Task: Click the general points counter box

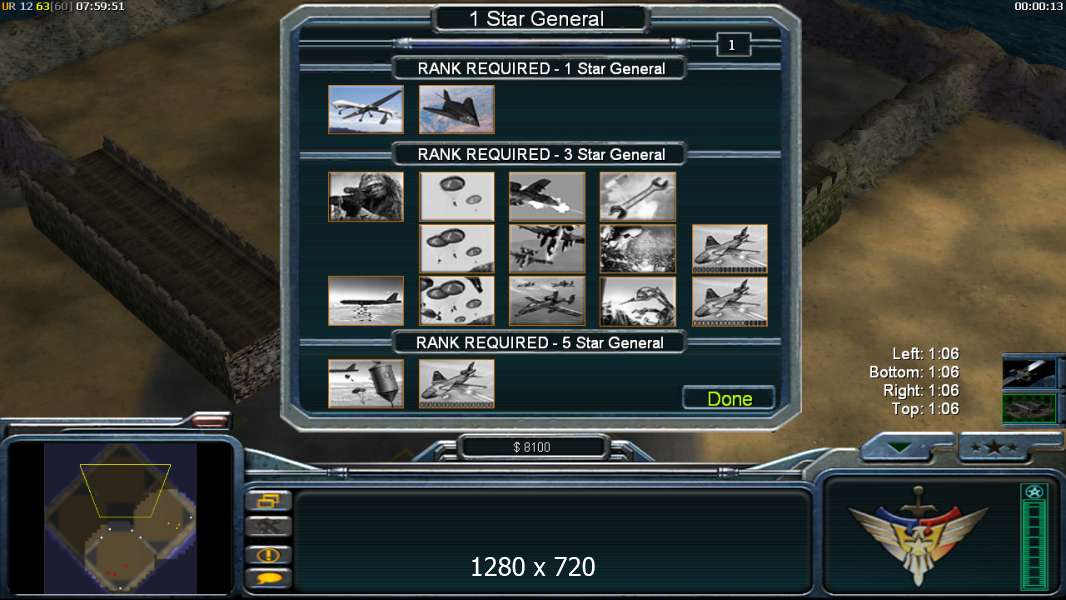Action: point(733,45)
